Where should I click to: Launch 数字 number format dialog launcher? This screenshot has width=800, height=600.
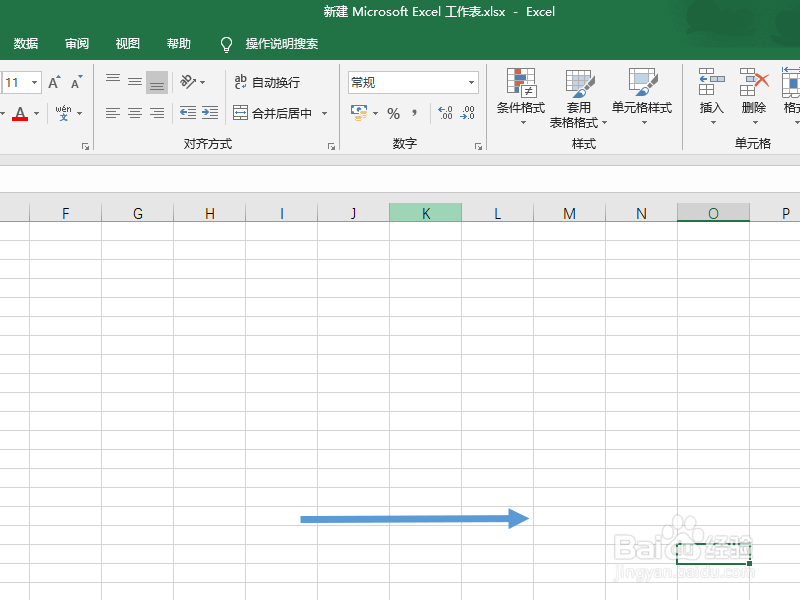coord(478,146)
